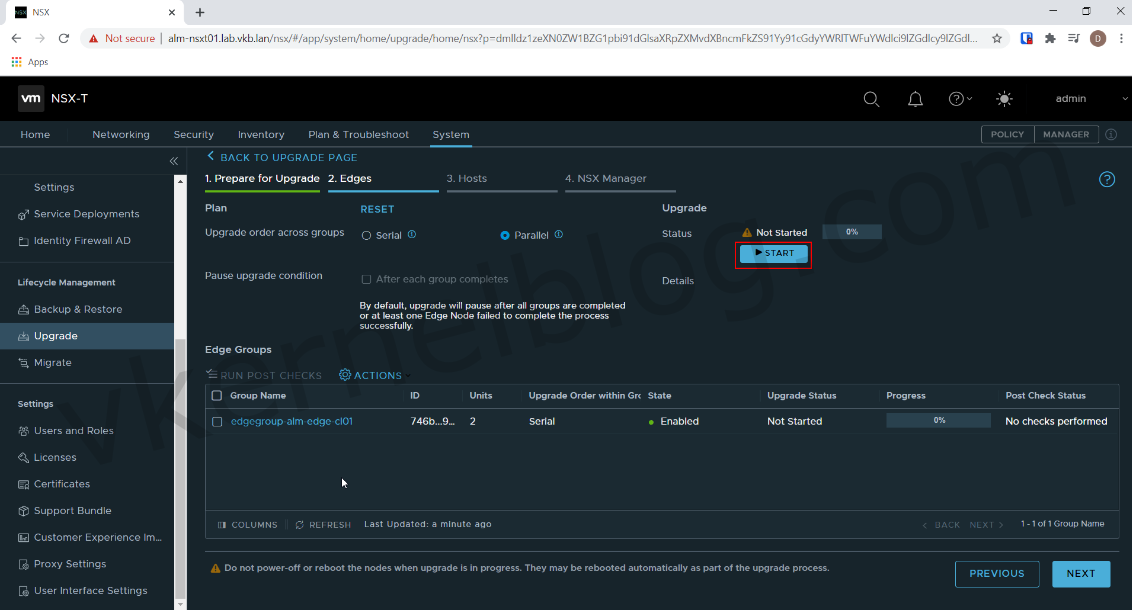Image resolution: width=1132 pixels, height=610 pixels.
Task: Click the Support Bundle sidebar icon
Action: pyautogui.click(x=23, y=510)
